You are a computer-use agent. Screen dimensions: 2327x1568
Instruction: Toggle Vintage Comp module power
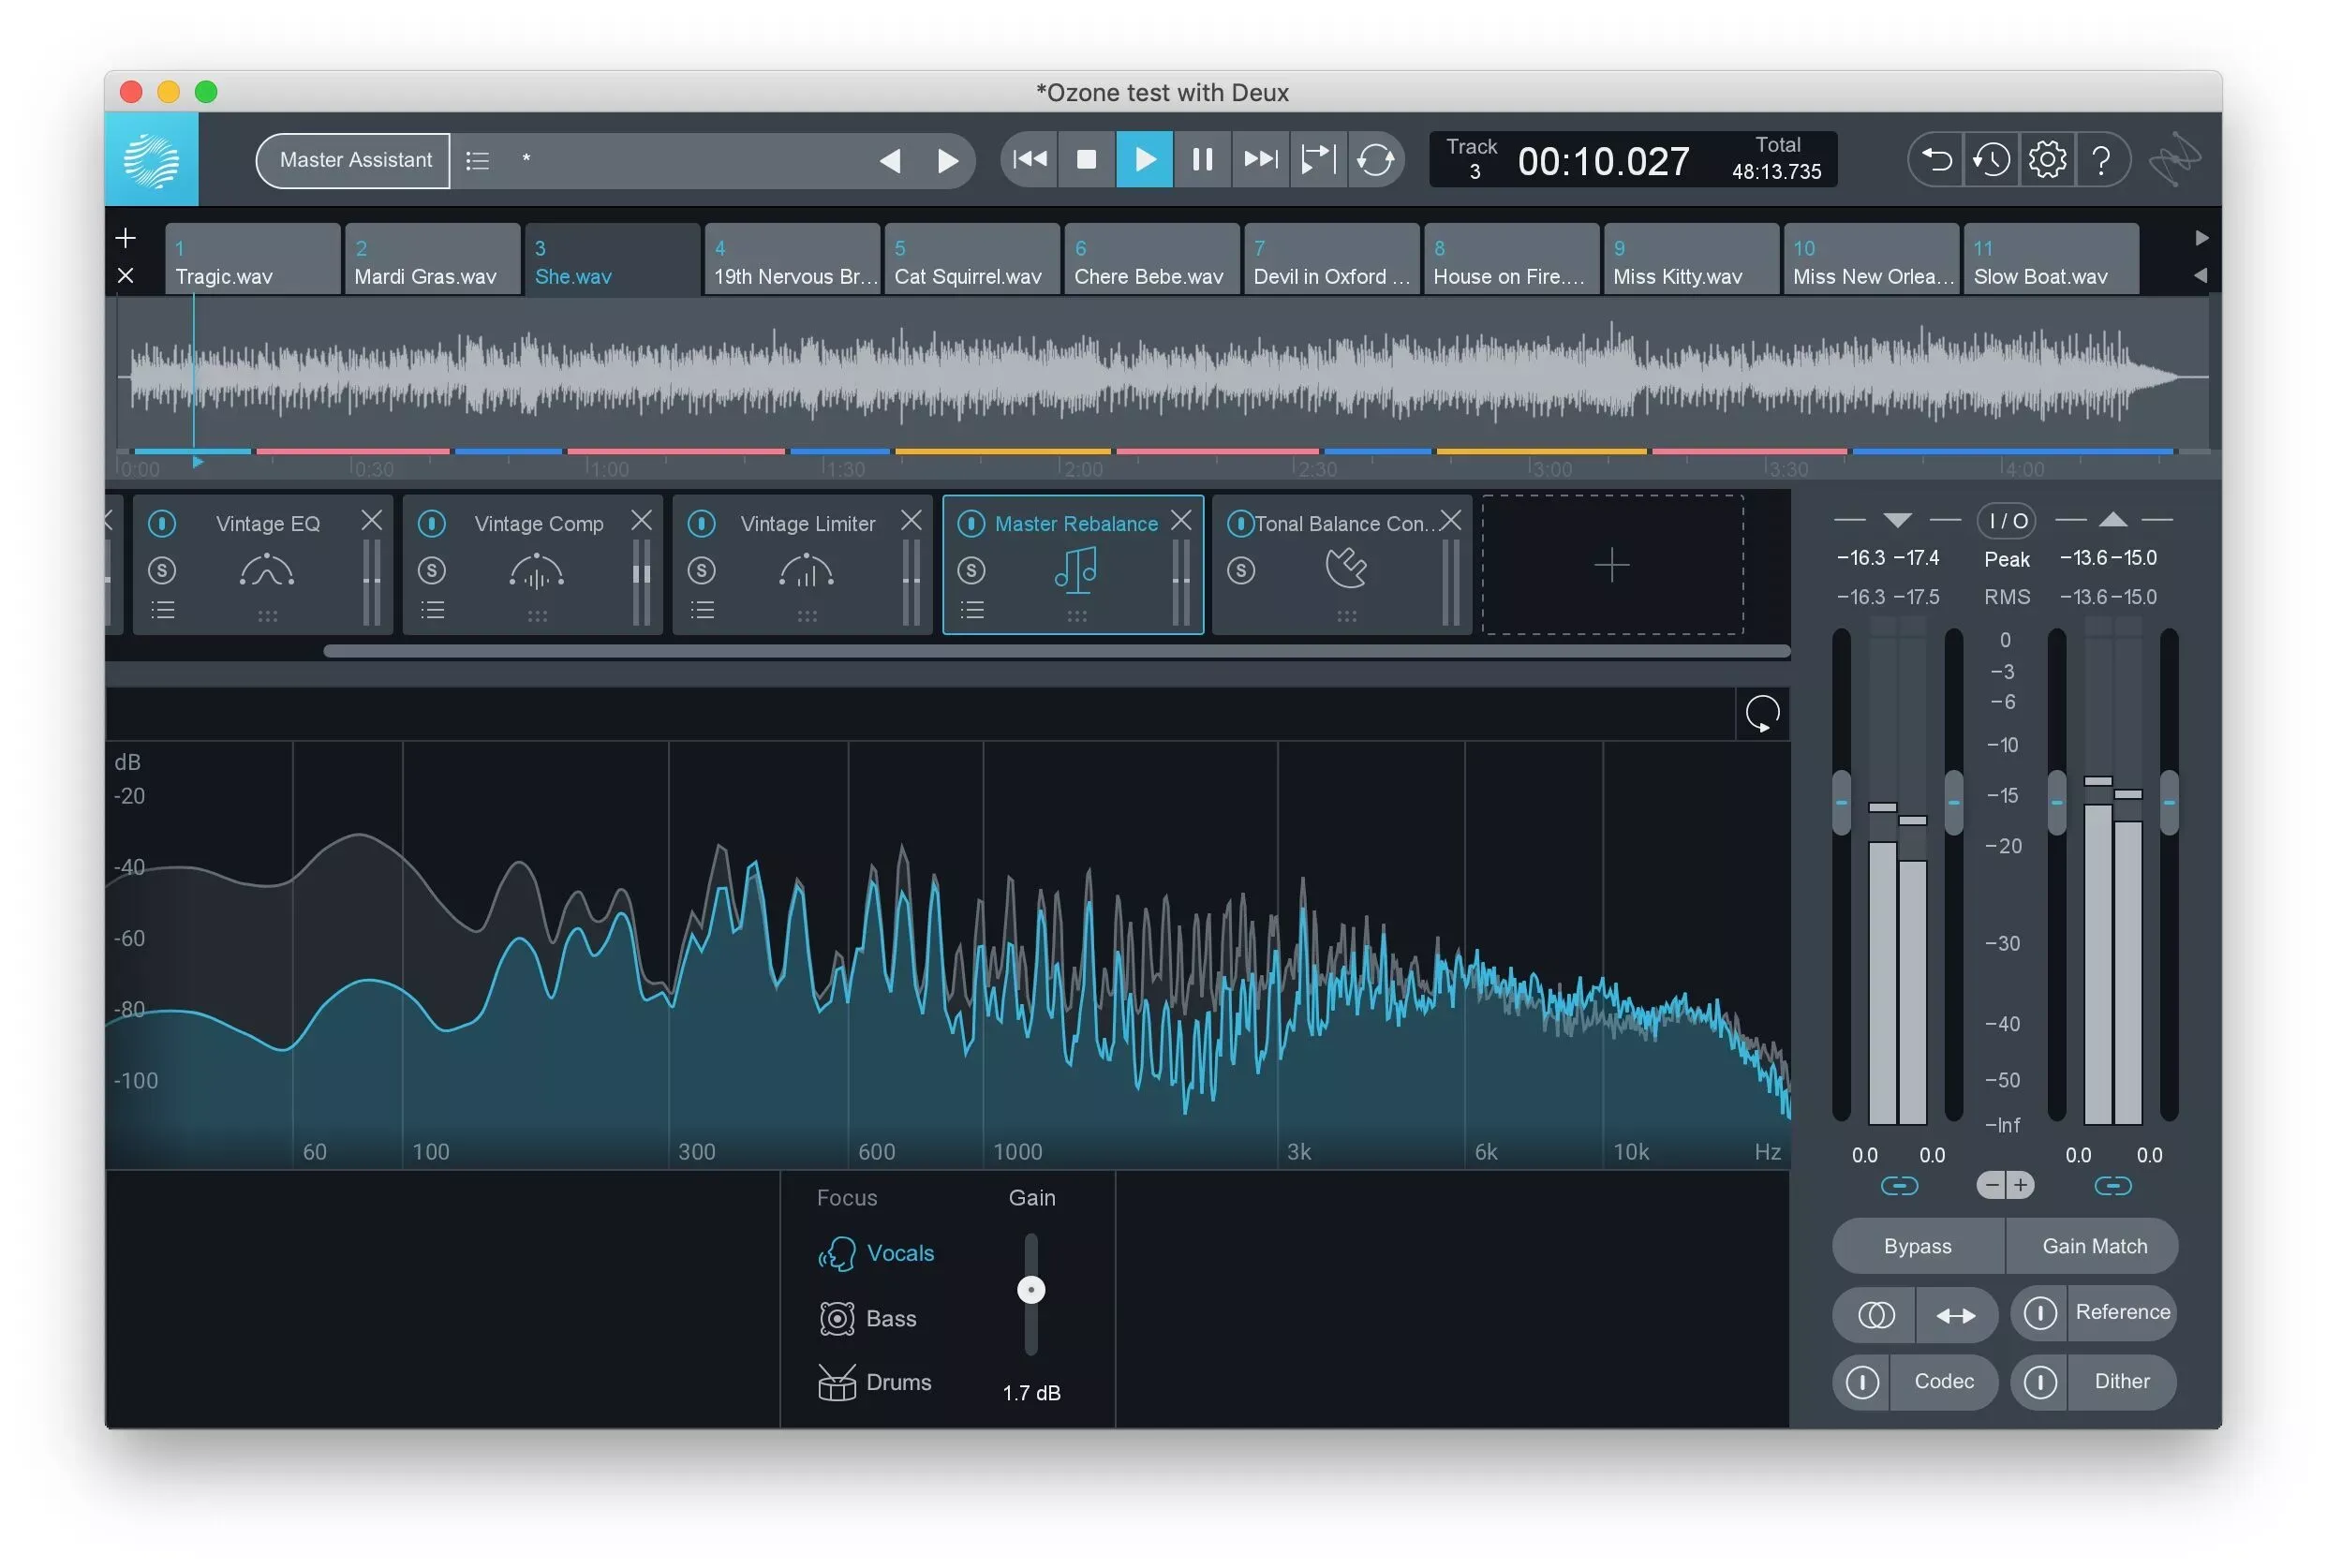(431, 523)
